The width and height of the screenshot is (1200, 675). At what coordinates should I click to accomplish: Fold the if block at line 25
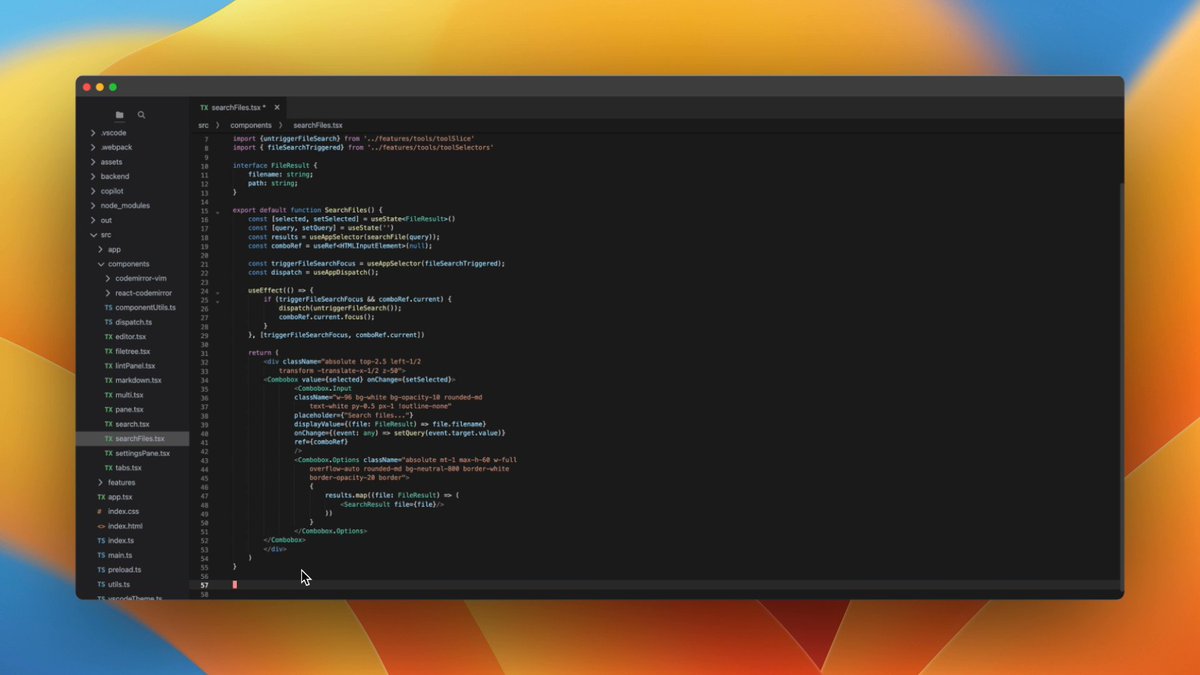click(x=217, y=300)
